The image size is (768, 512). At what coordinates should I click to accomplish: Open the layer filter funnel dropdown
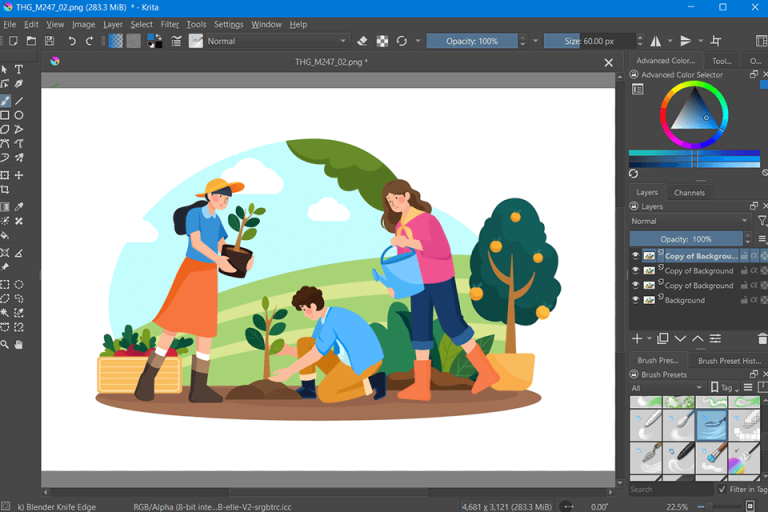pos(763,221)
